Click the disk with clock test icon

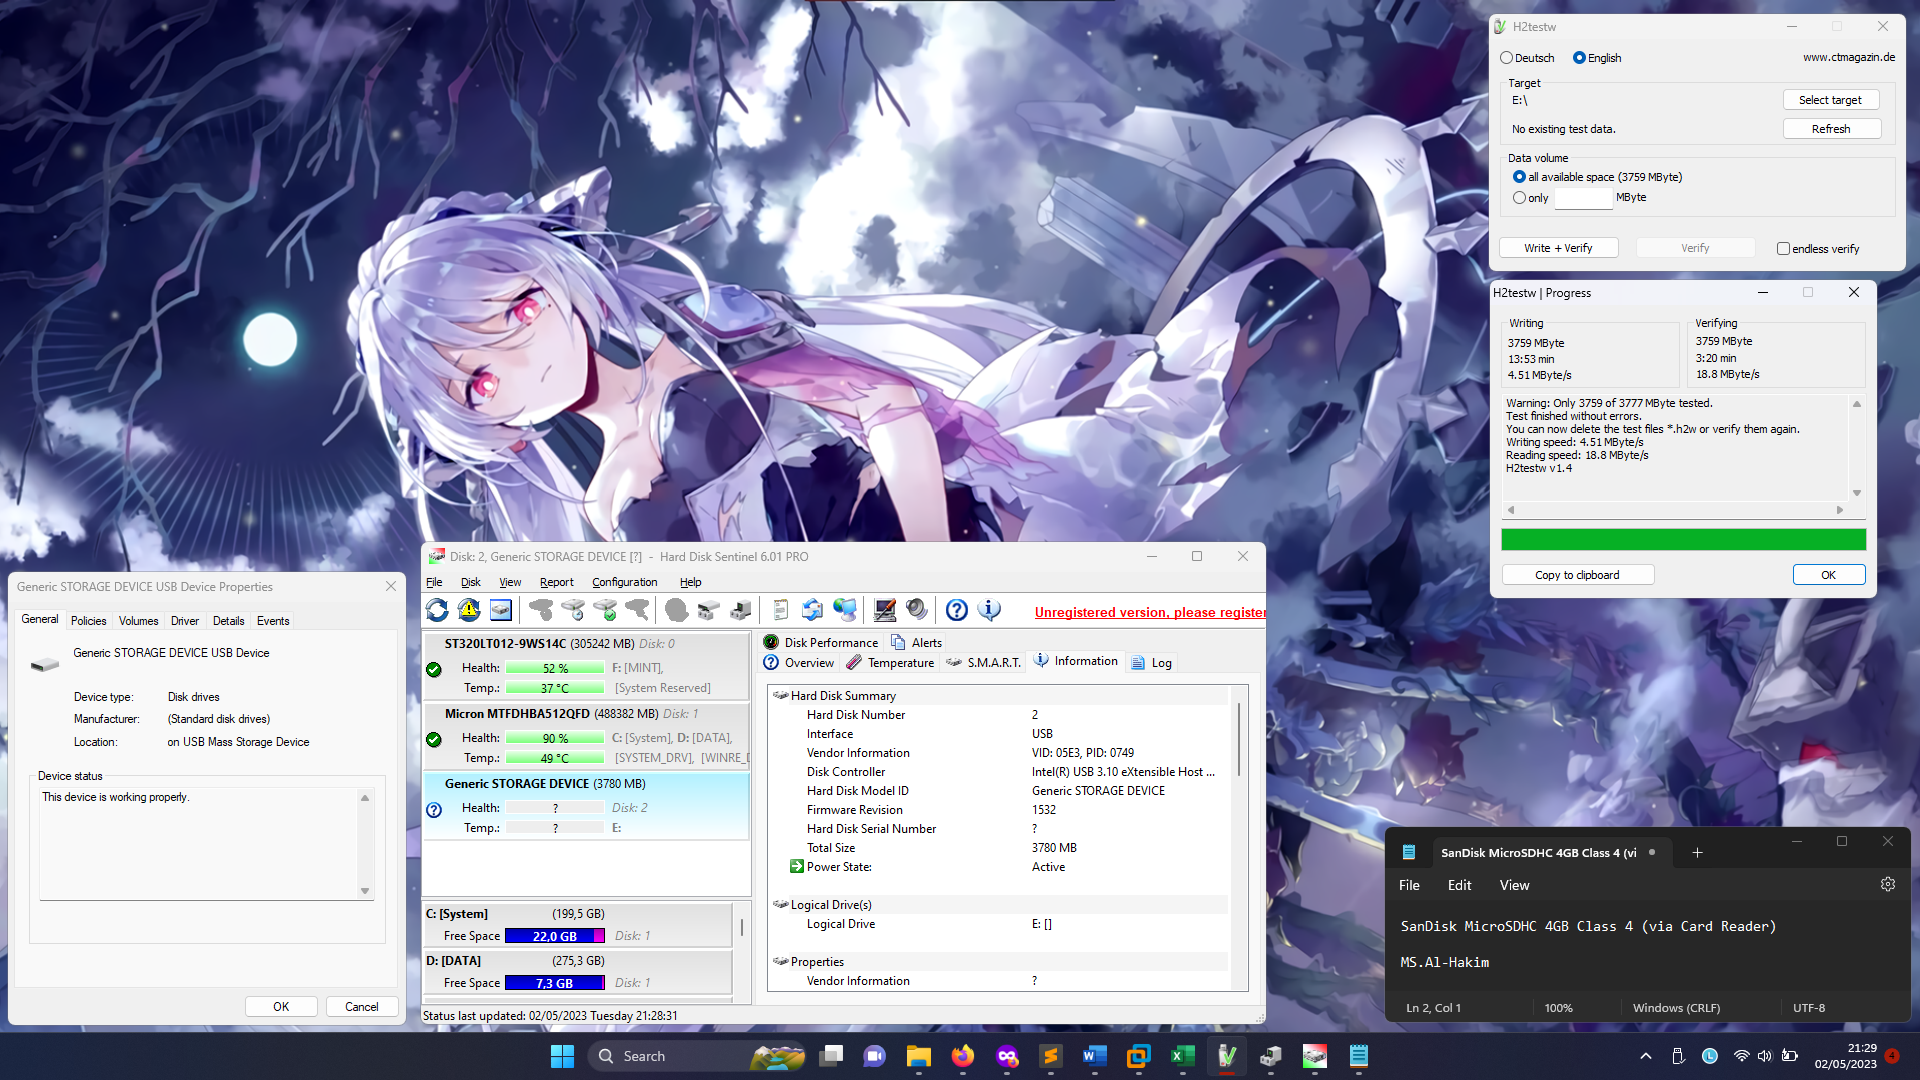click(x=573, y=609)
